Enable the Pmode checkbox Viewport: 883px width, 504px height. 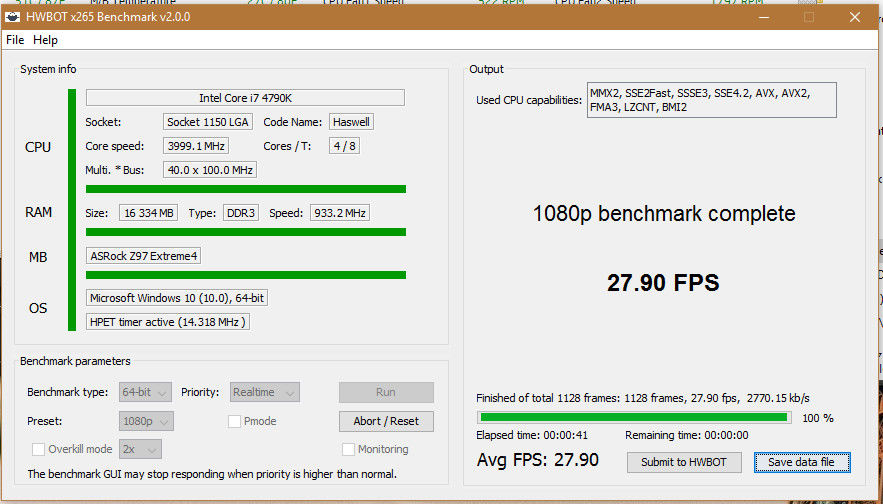pyautogui.click(x=234, y=421)
